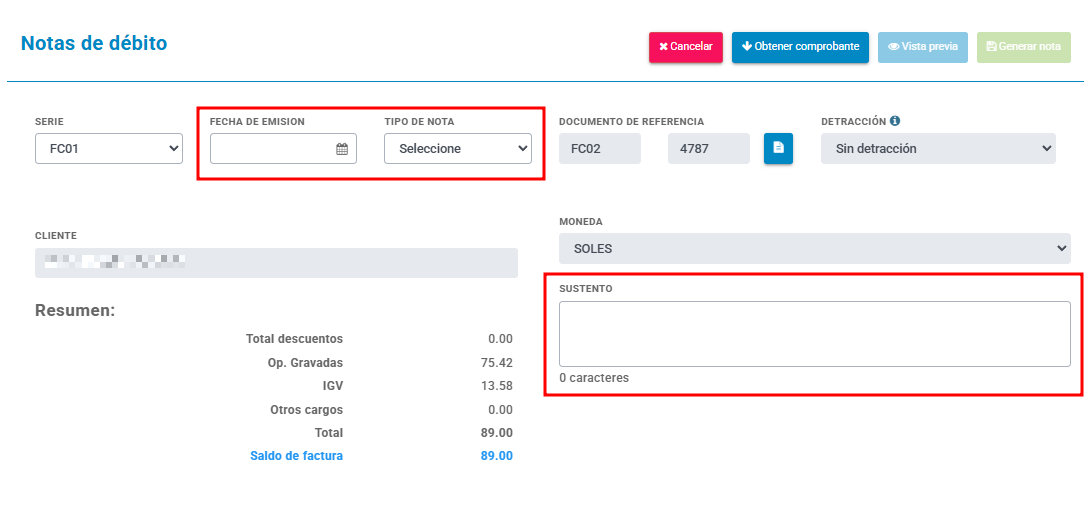Image resolution: width=1091 pixels, height=507 pixels.
Task: Click the Obtener comprobante button
Action: click(x=800, y=47)
